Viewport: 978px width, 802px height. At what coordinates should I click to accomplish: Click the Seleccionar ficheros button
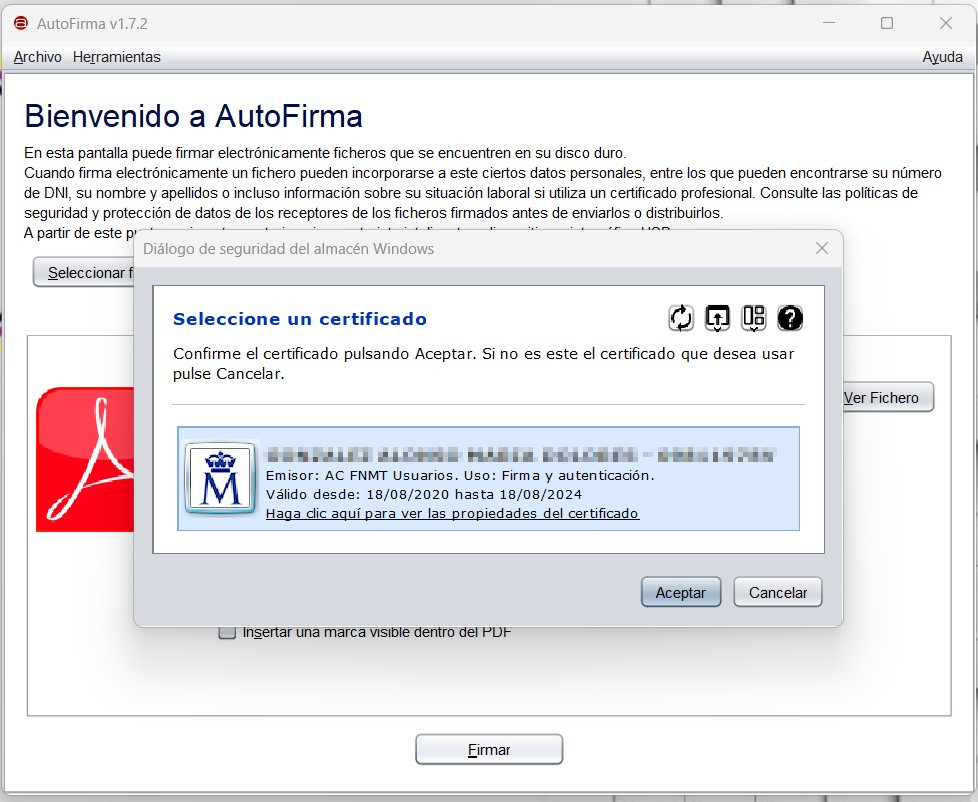pos(84,273)
